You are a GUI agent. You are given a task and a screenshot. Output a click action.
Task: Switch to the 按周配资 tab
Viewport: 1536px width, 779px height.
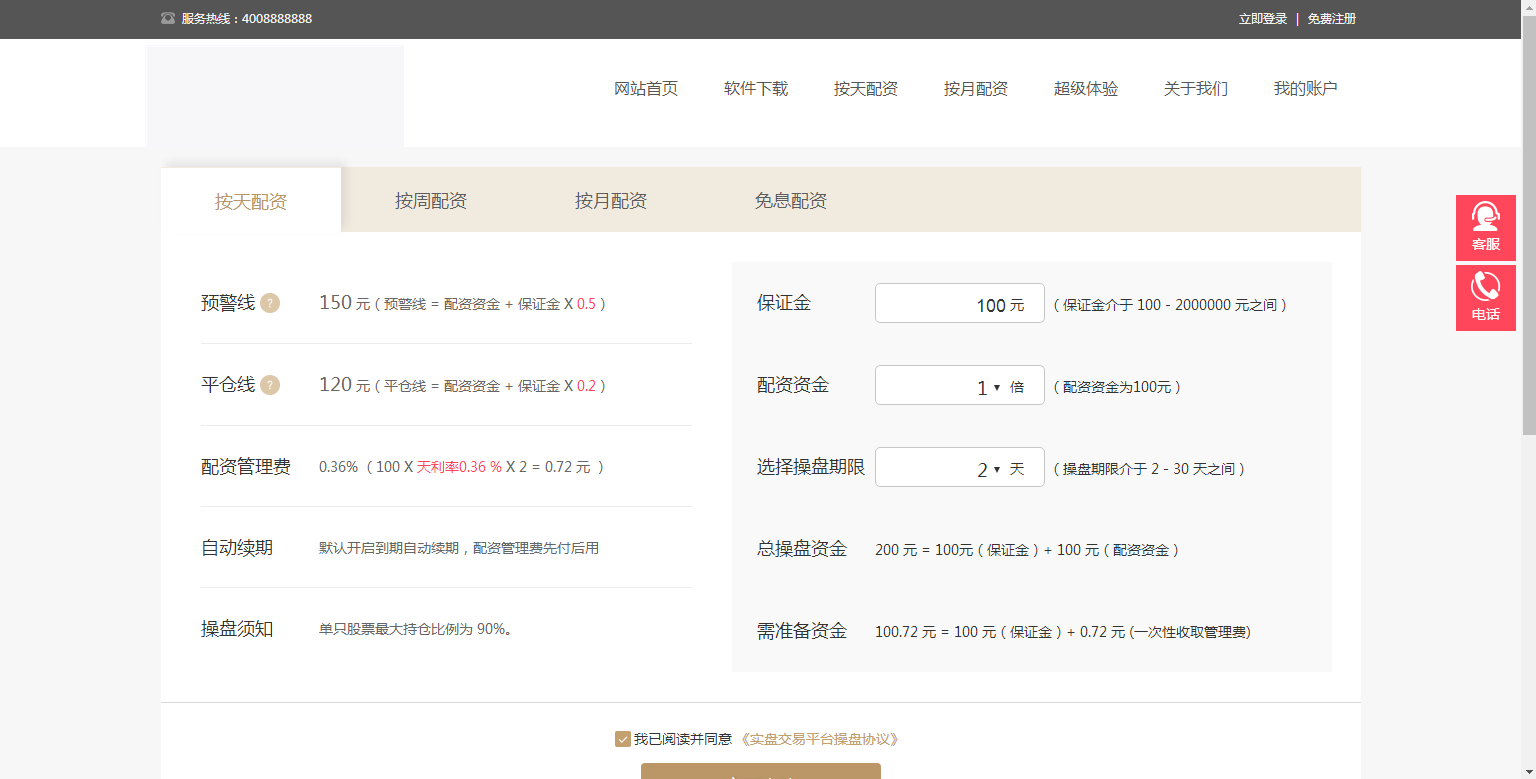(432, 200)
